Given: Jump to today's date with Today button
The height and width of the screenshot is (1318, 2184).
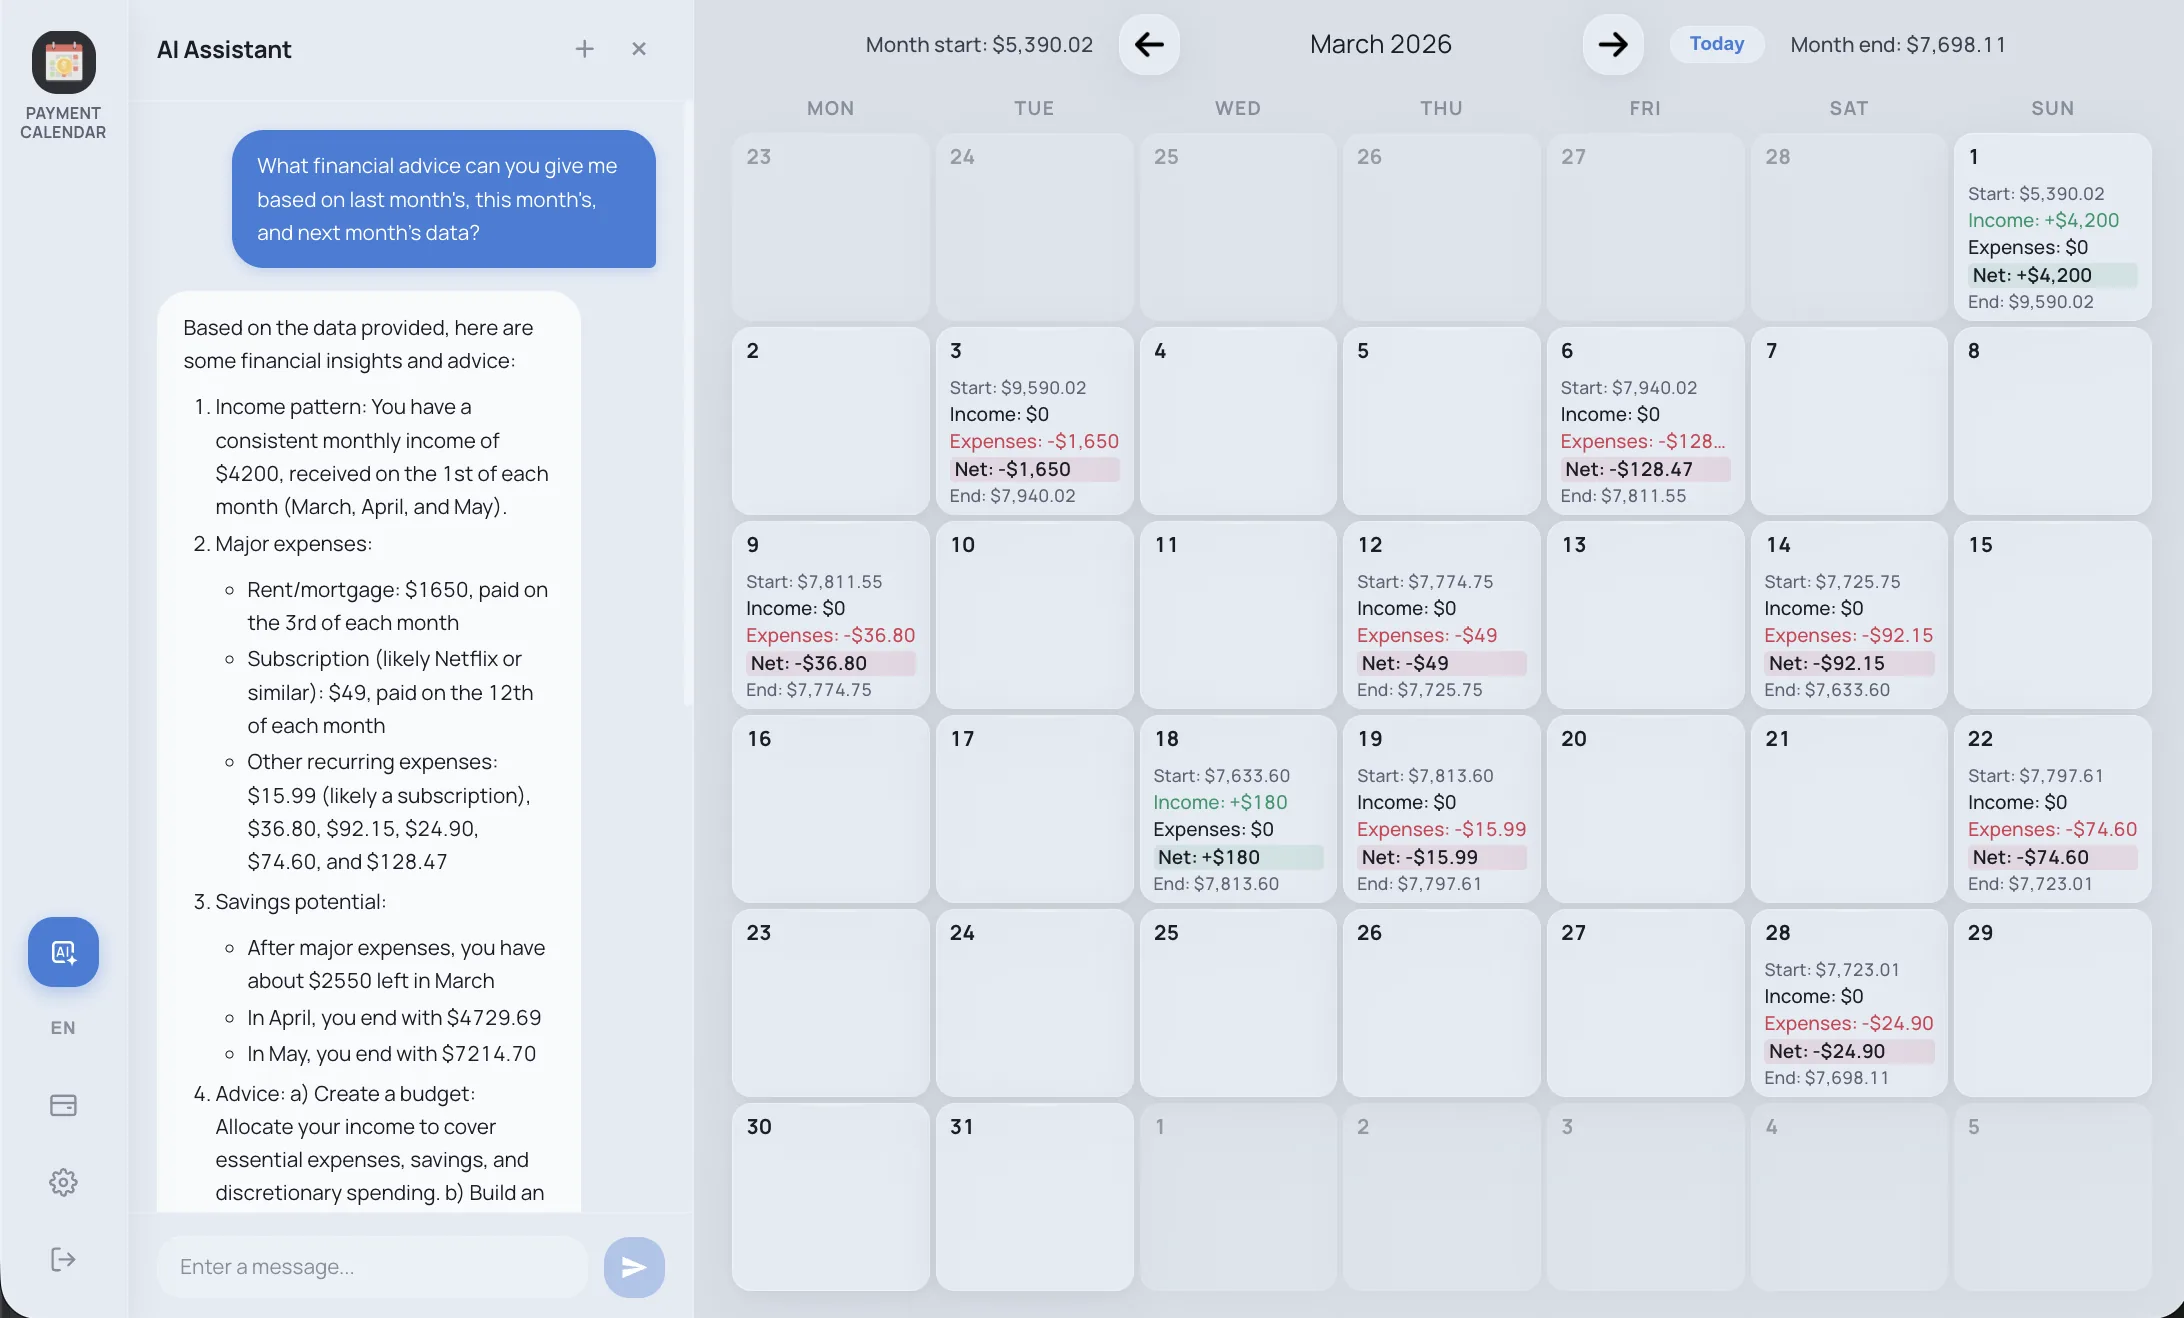Looking at the screenshot, I should click(x=1716, y=44).
